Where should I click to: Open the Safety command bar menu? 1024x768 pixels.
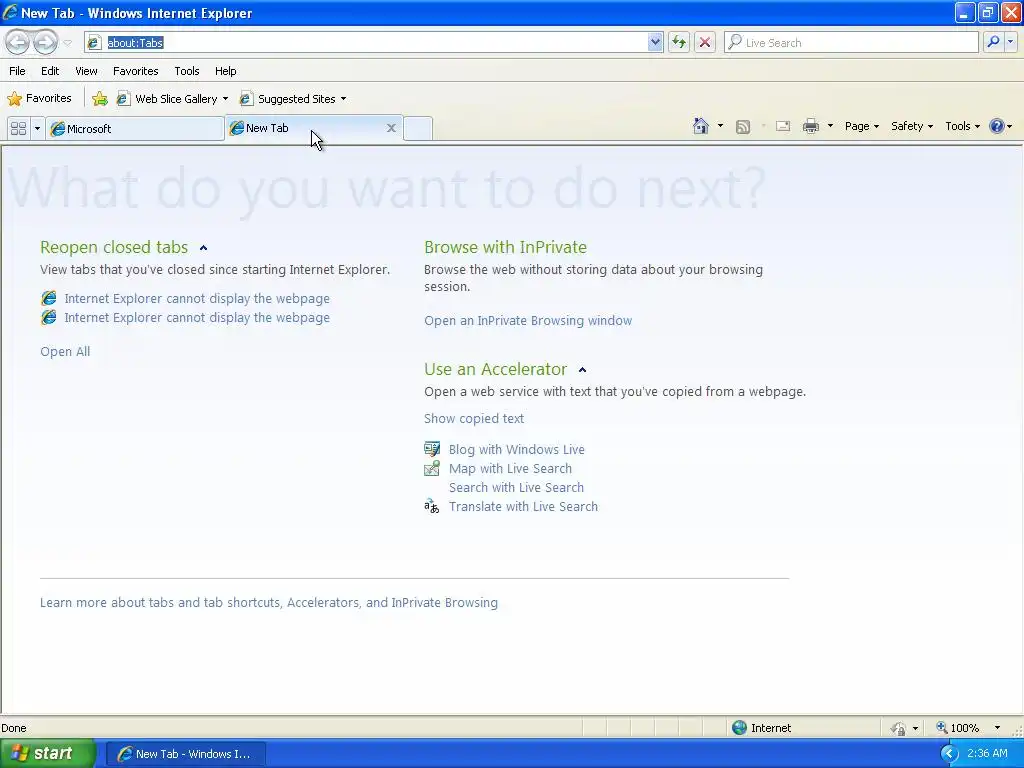coord(912,126)
